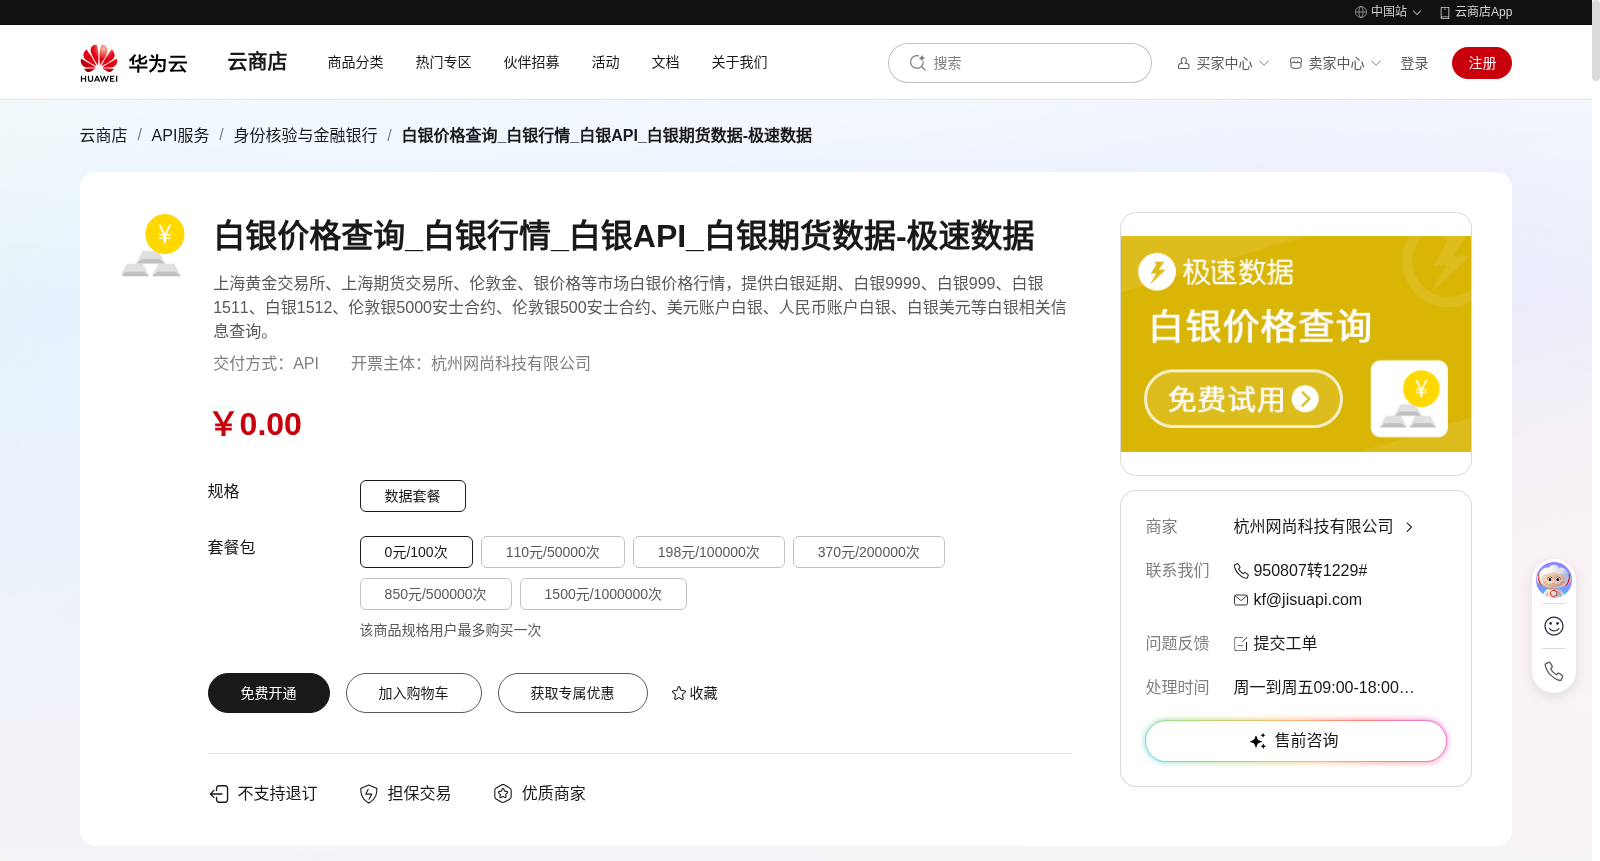This screenshot has height=861, width=1600.
Task: Click the 云商店 header title
Action: [258, 62]
